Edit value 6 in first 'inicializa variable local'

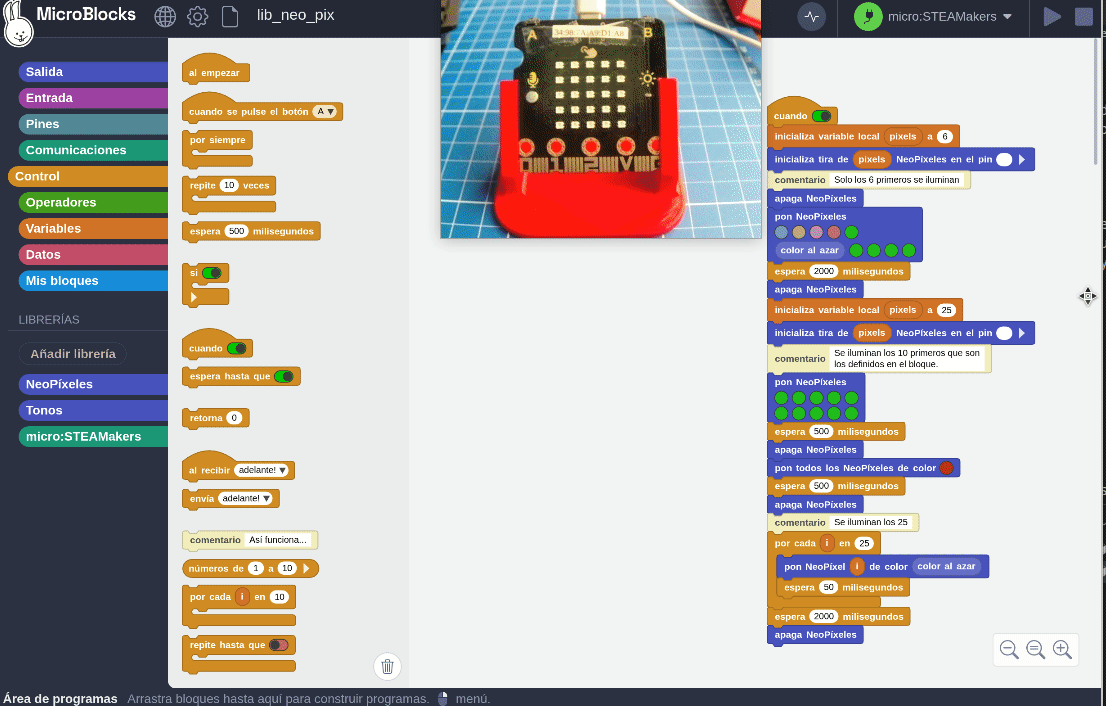pyautogui.click(x=944, y=137)
